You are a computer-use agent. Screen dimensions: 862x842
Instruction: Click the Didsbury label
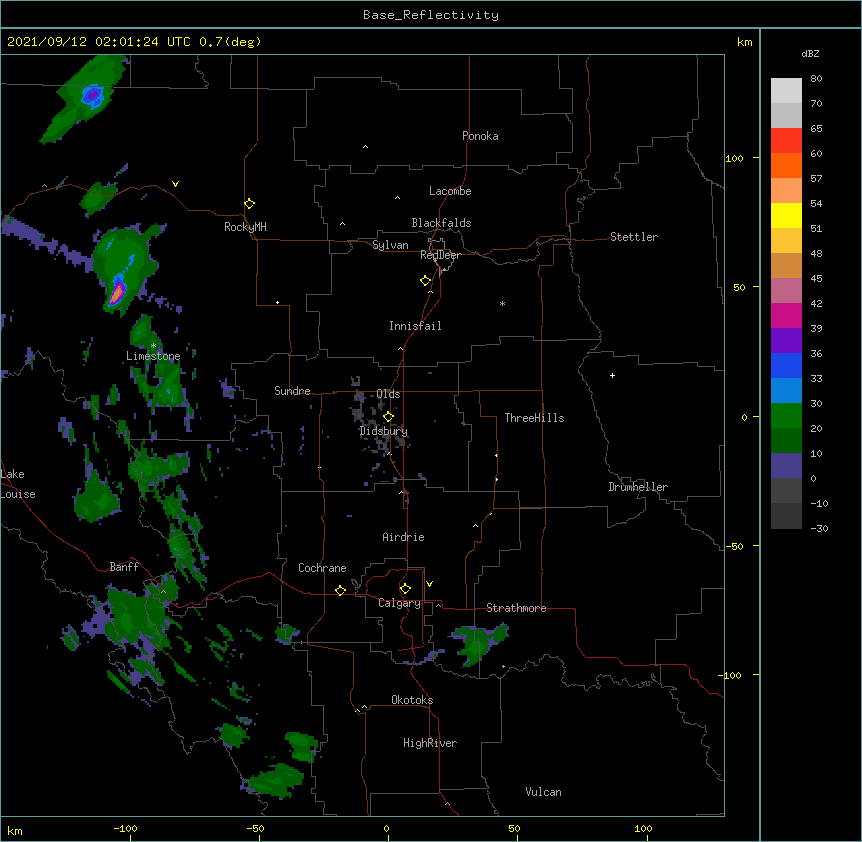click(x=384, y=431)
